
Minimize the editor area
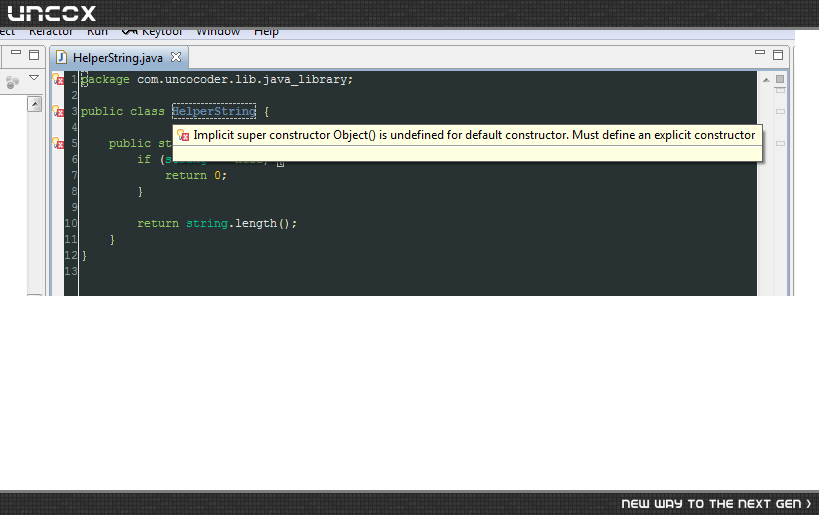pos(760,52)
